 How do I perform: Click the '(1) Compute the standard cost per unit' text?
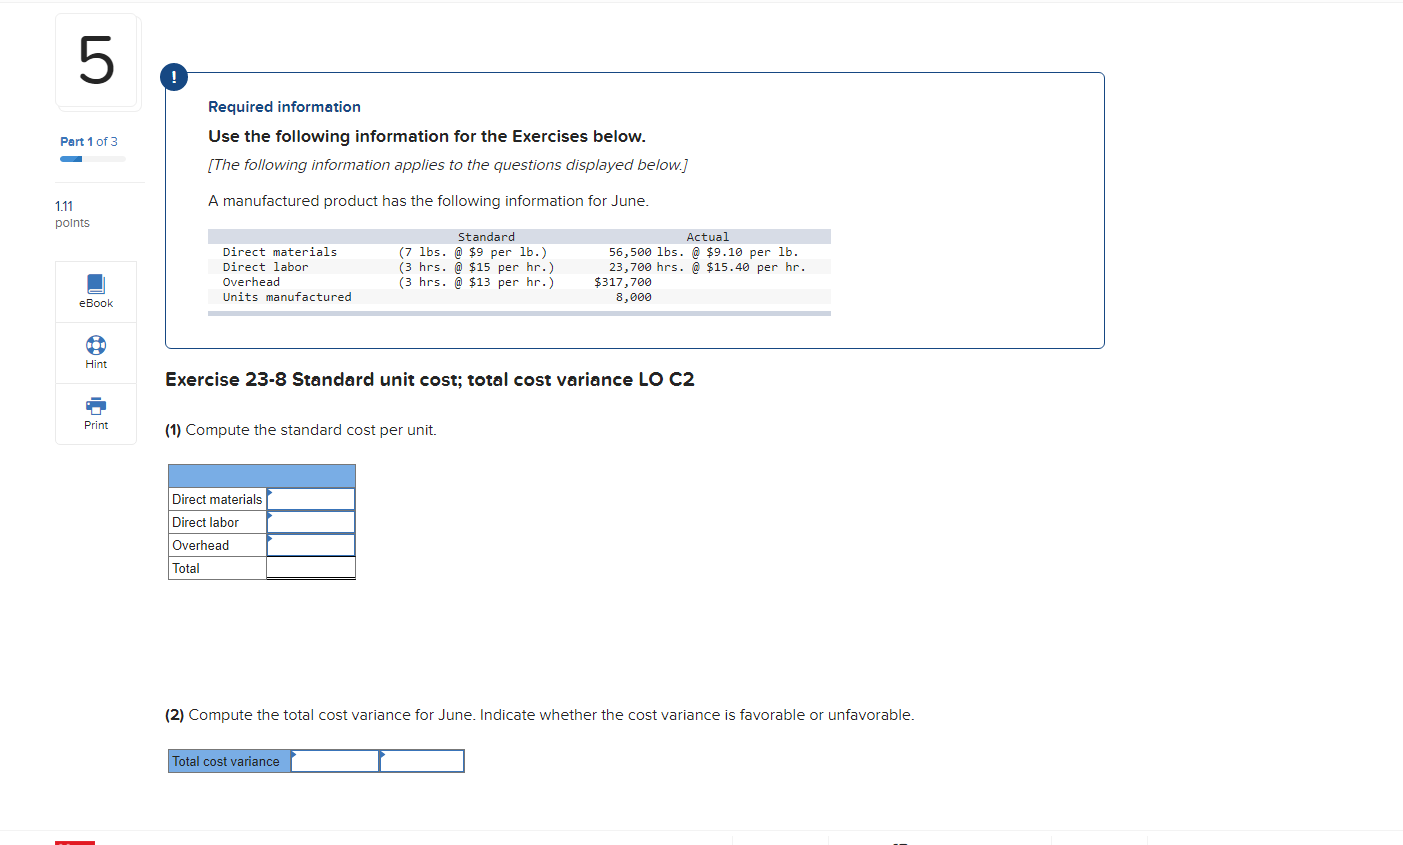[x=301, y=430]
